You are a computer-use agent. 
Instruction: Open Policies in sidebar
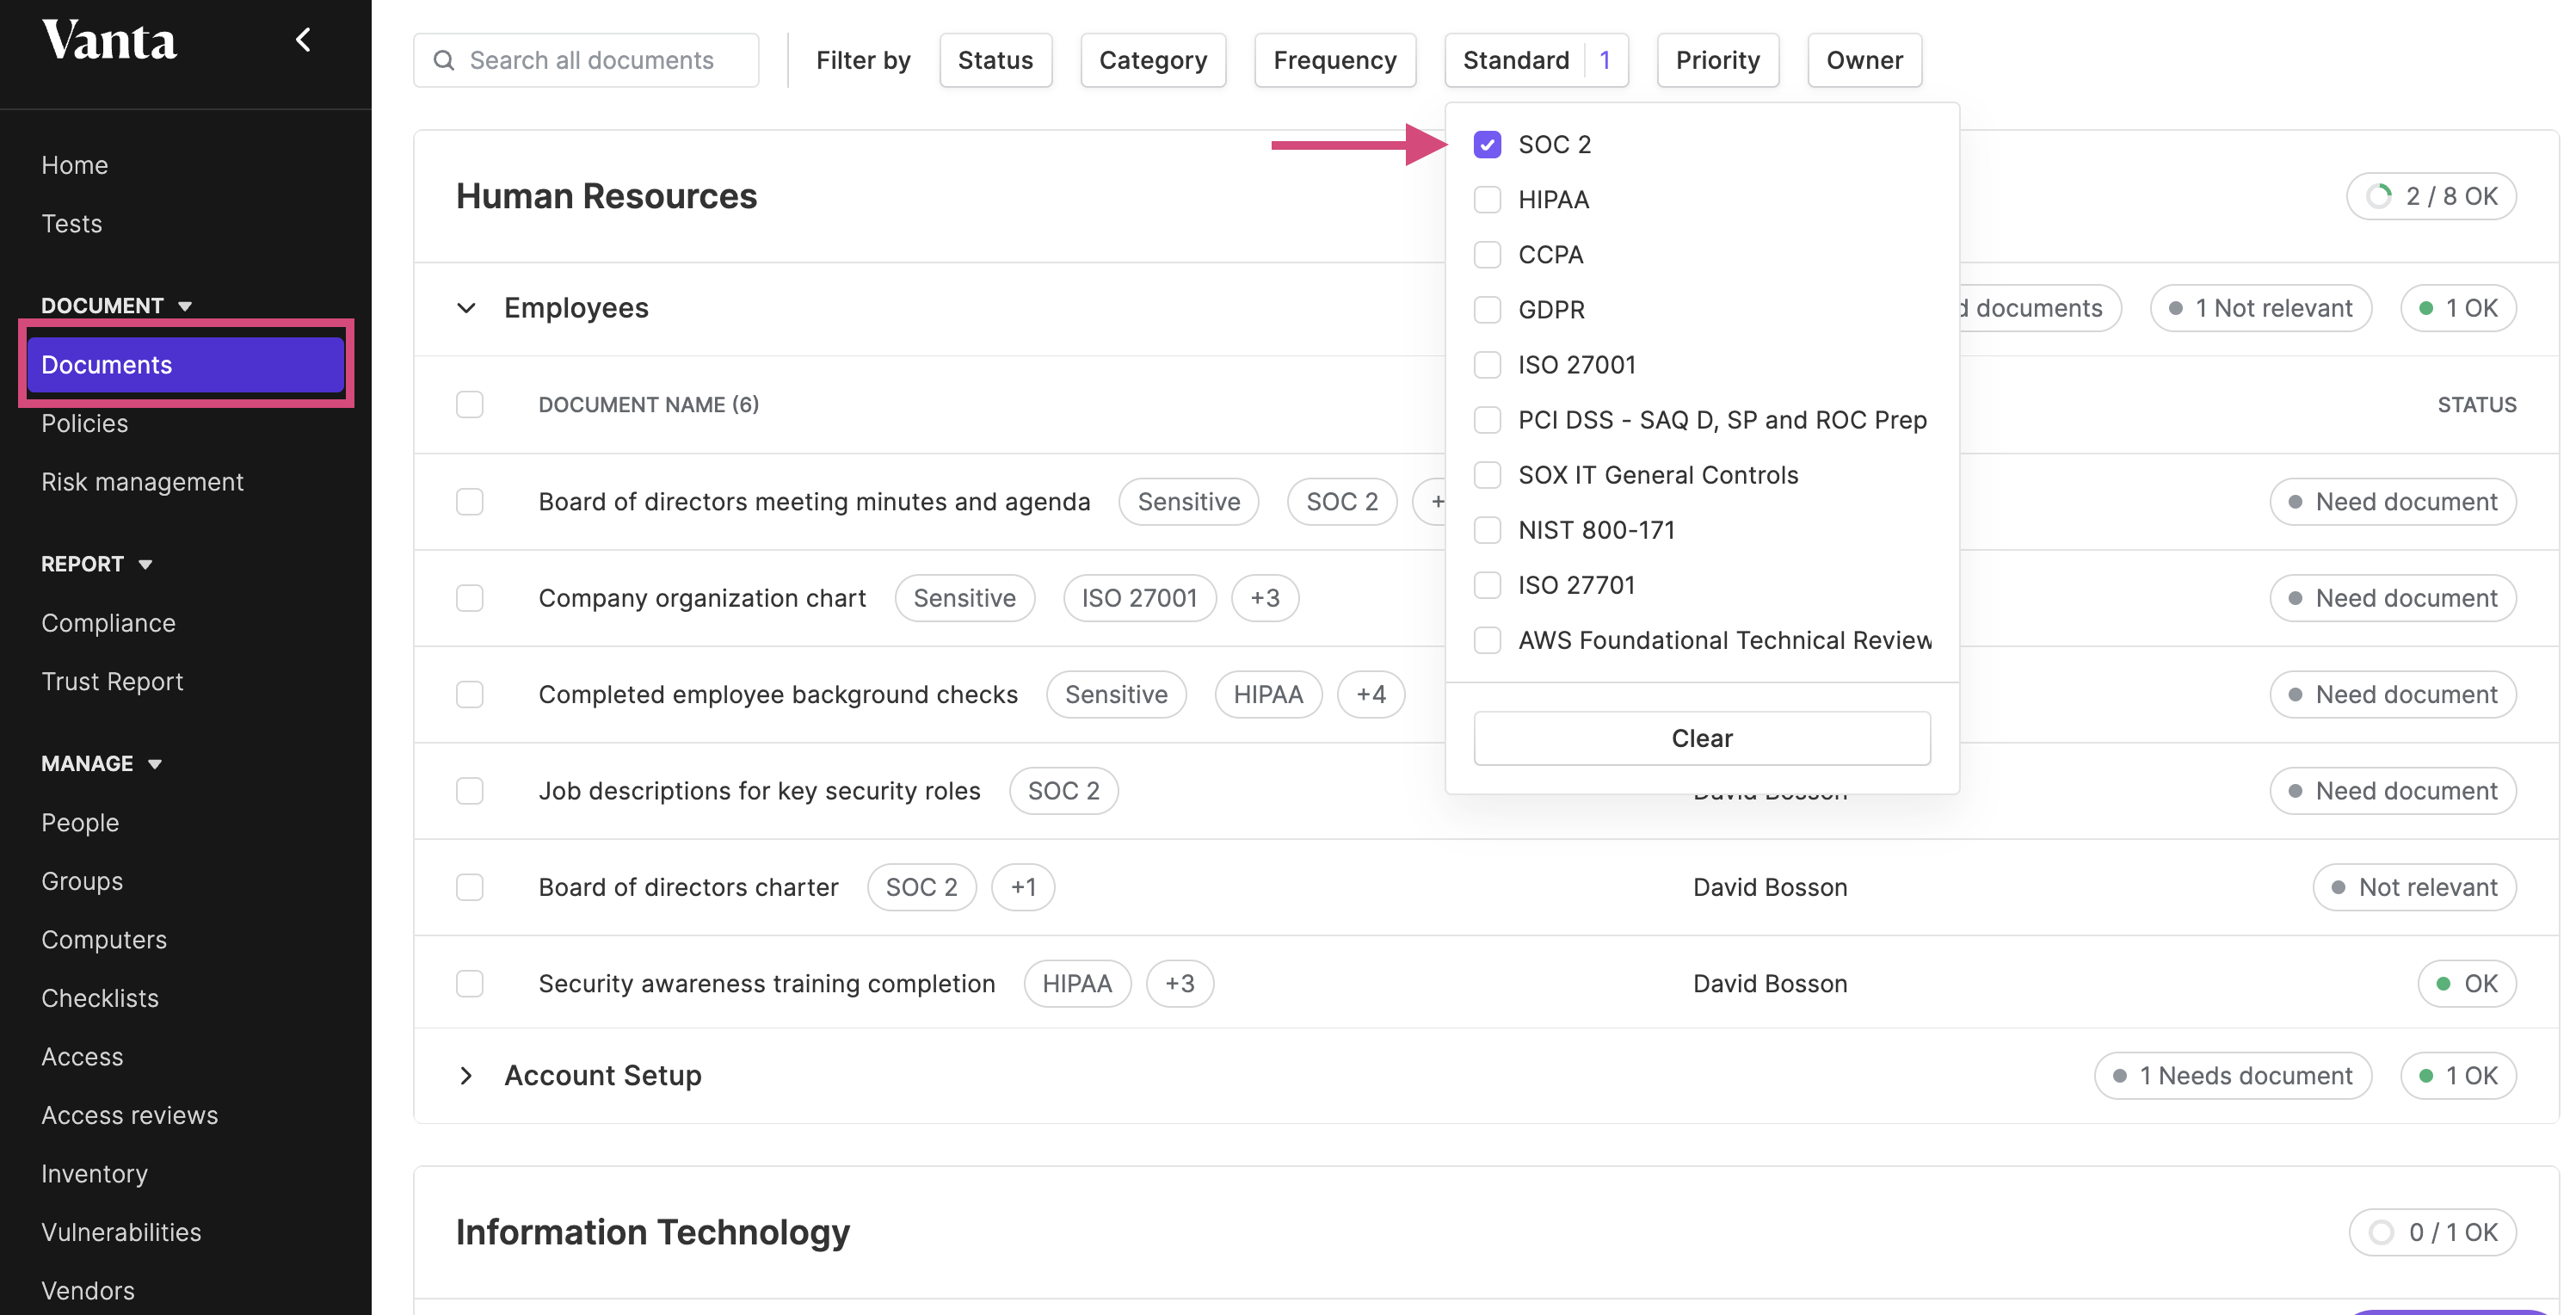[85, 423]
